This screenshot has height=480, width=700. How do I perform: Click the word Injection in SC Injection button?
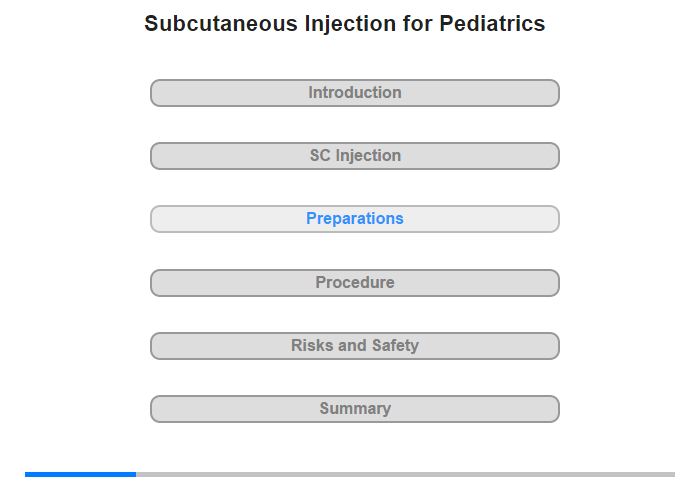(368, 156)
